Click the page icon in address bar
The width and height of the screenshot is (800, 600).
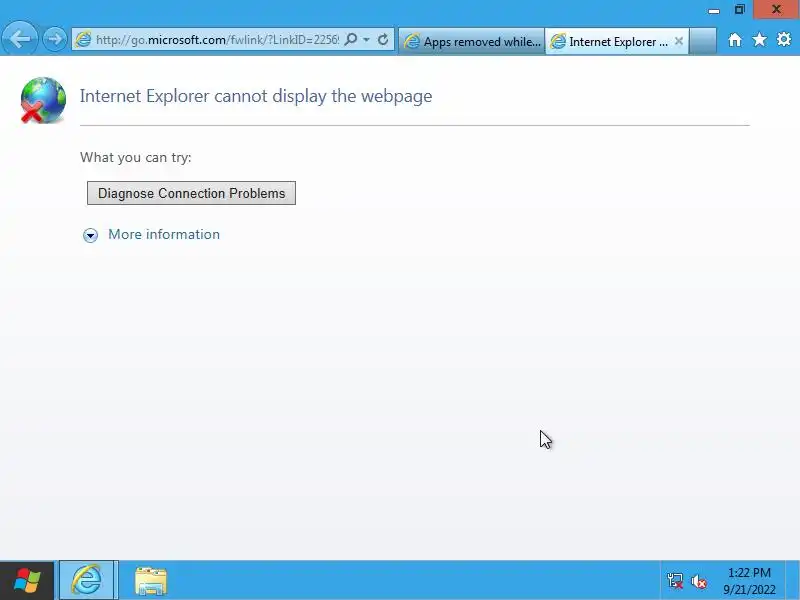coord(83,39)
